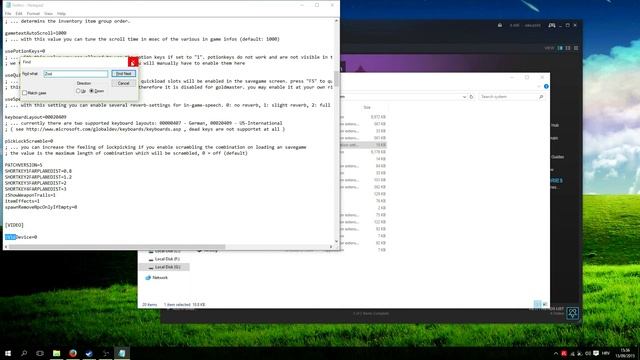Open the Edit menu in Notepad

tap(19, 13)
